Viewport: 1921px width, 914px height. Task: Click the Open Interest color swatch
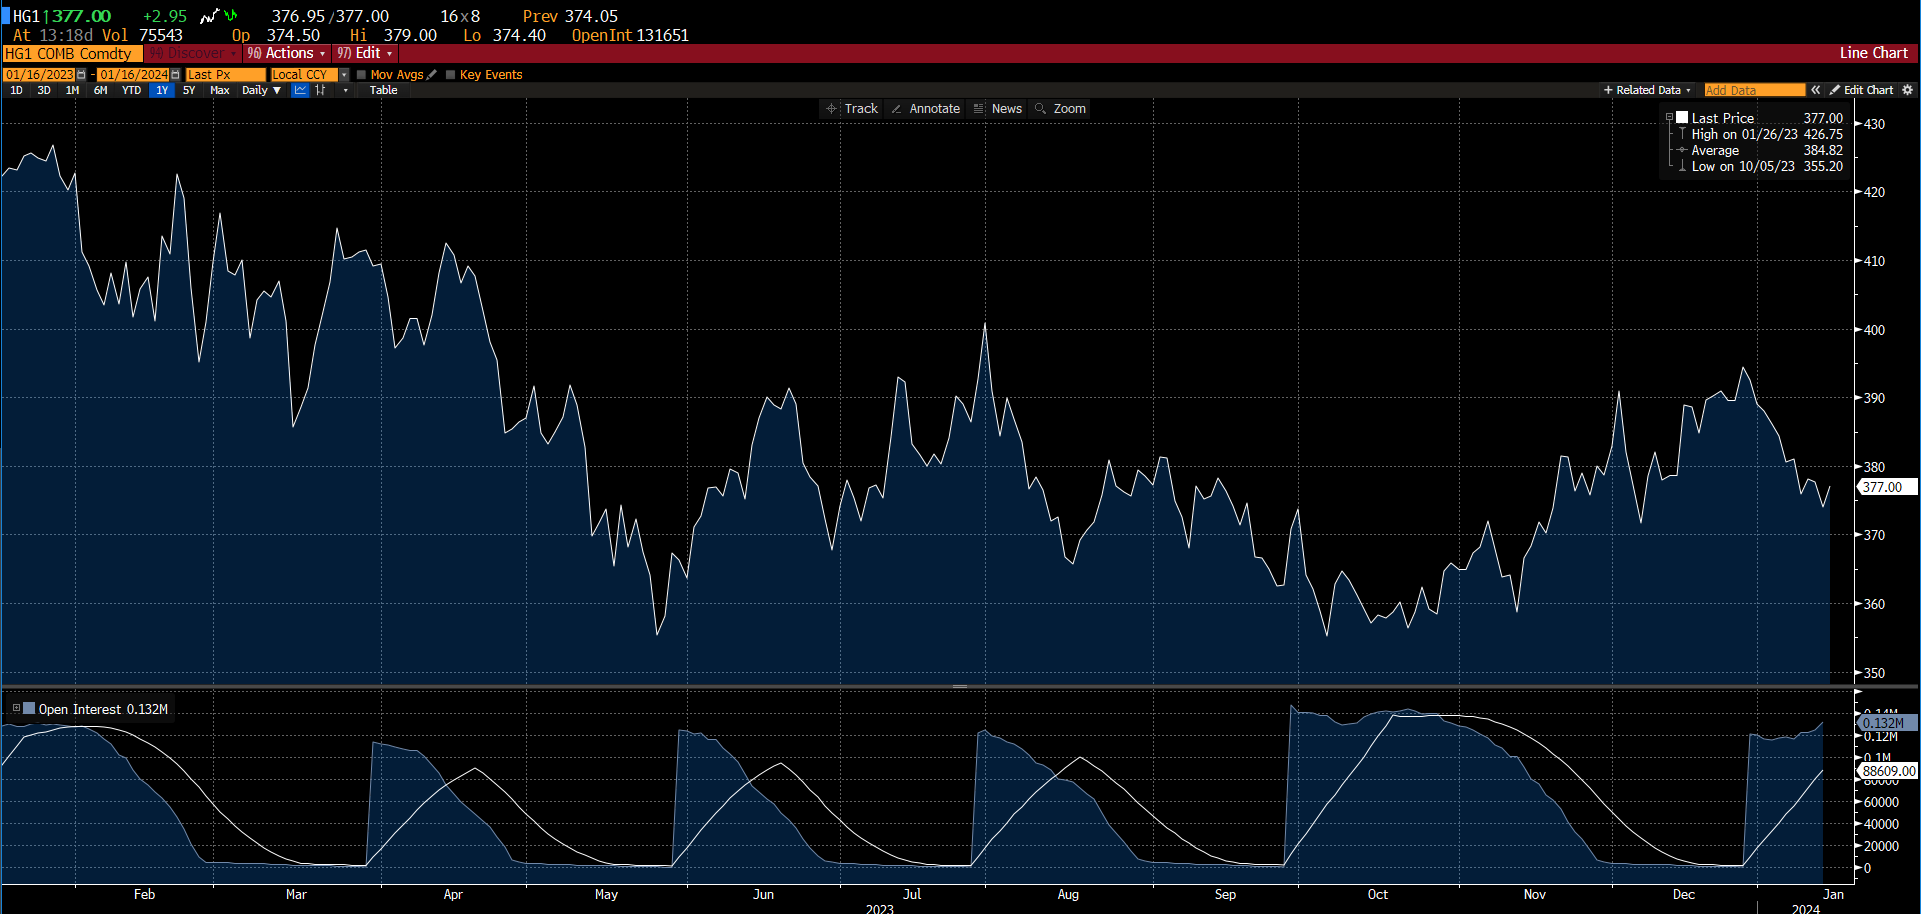(x=29, y=708)
